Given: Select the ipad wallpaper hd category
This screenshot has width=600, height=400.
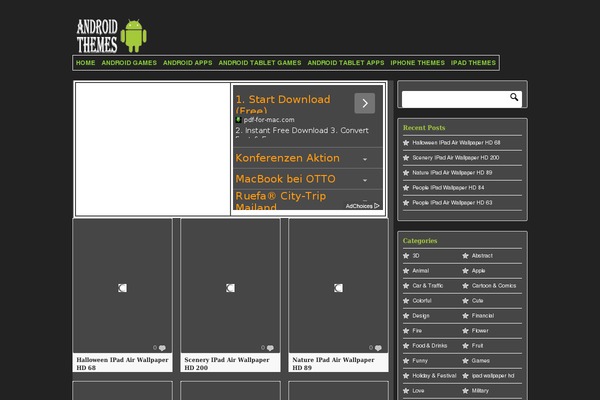Looking at the screenshot, I should pyautogui.click(x=493, y=376).
